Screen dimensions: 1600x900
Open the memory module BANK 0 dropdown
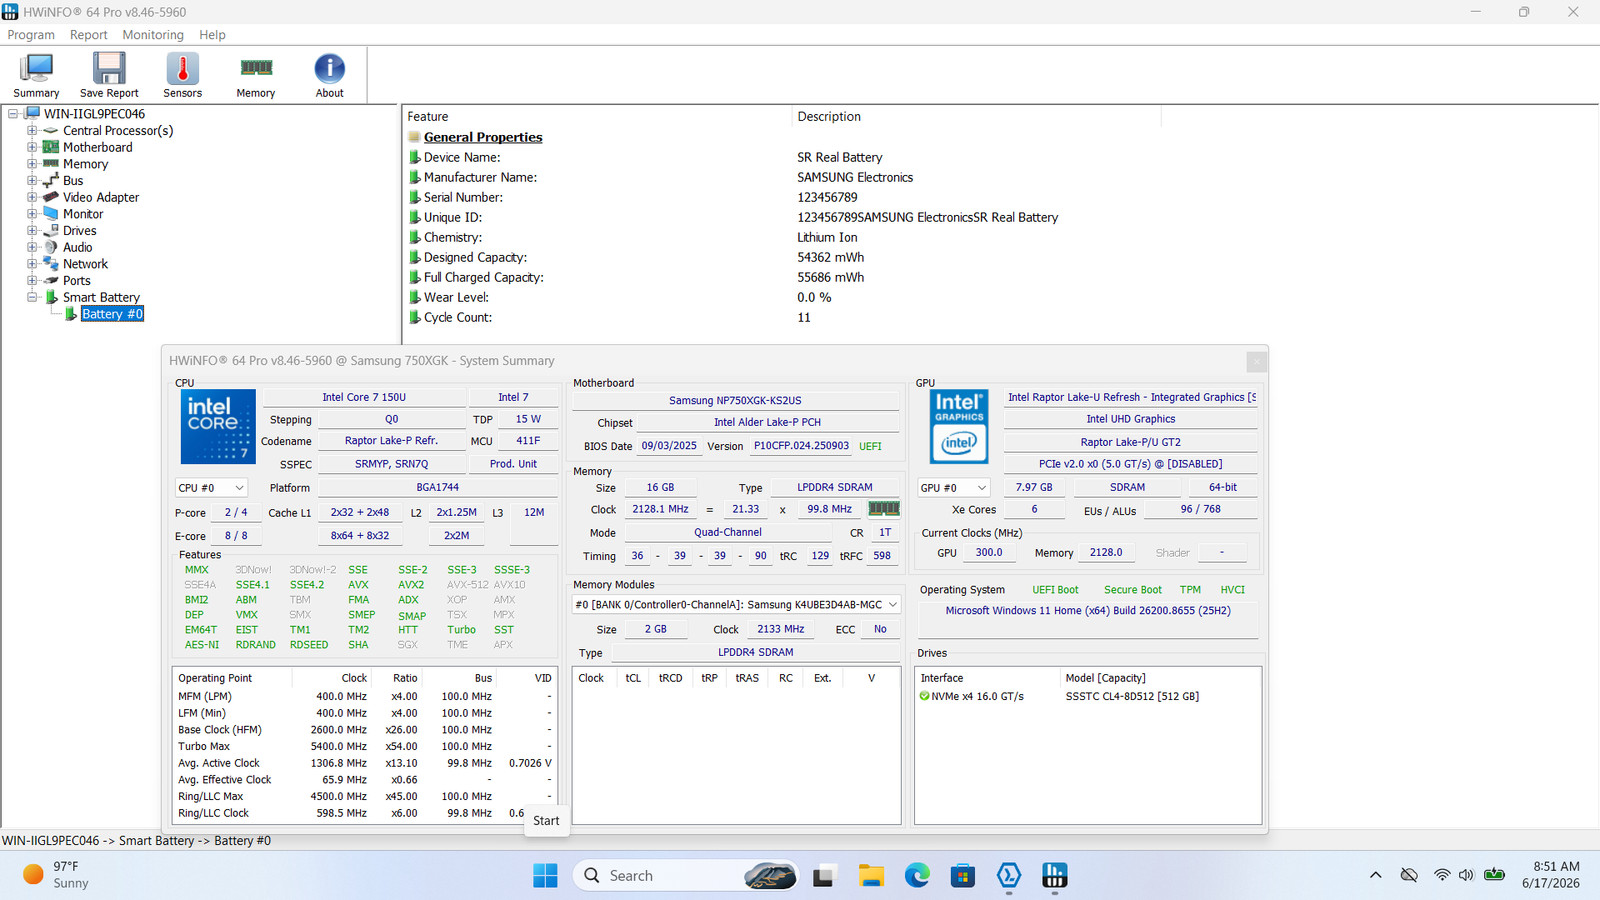(736, 605)
